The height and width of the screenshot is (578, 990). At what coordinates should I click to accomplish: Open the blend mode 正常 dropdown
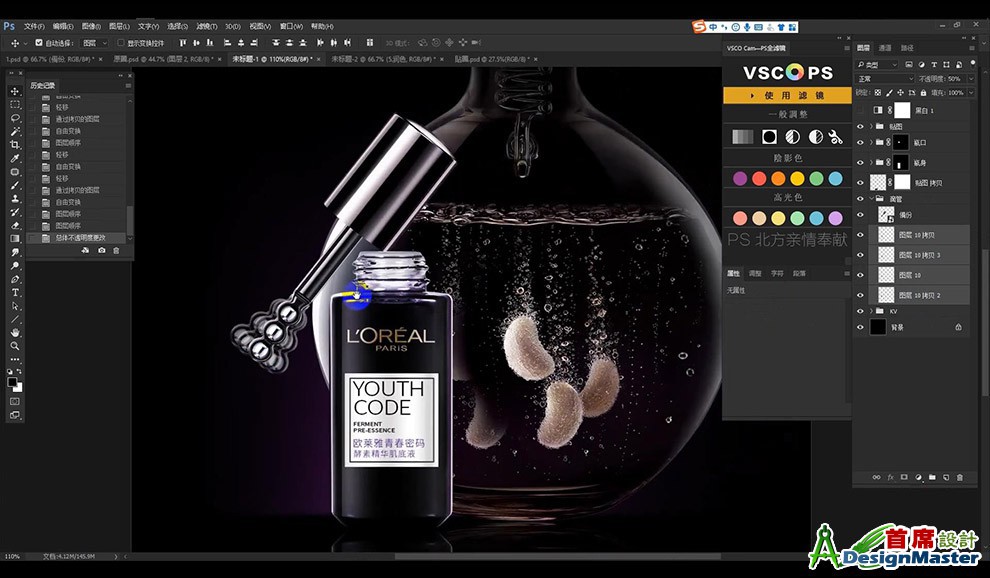(x=885, y=79)
